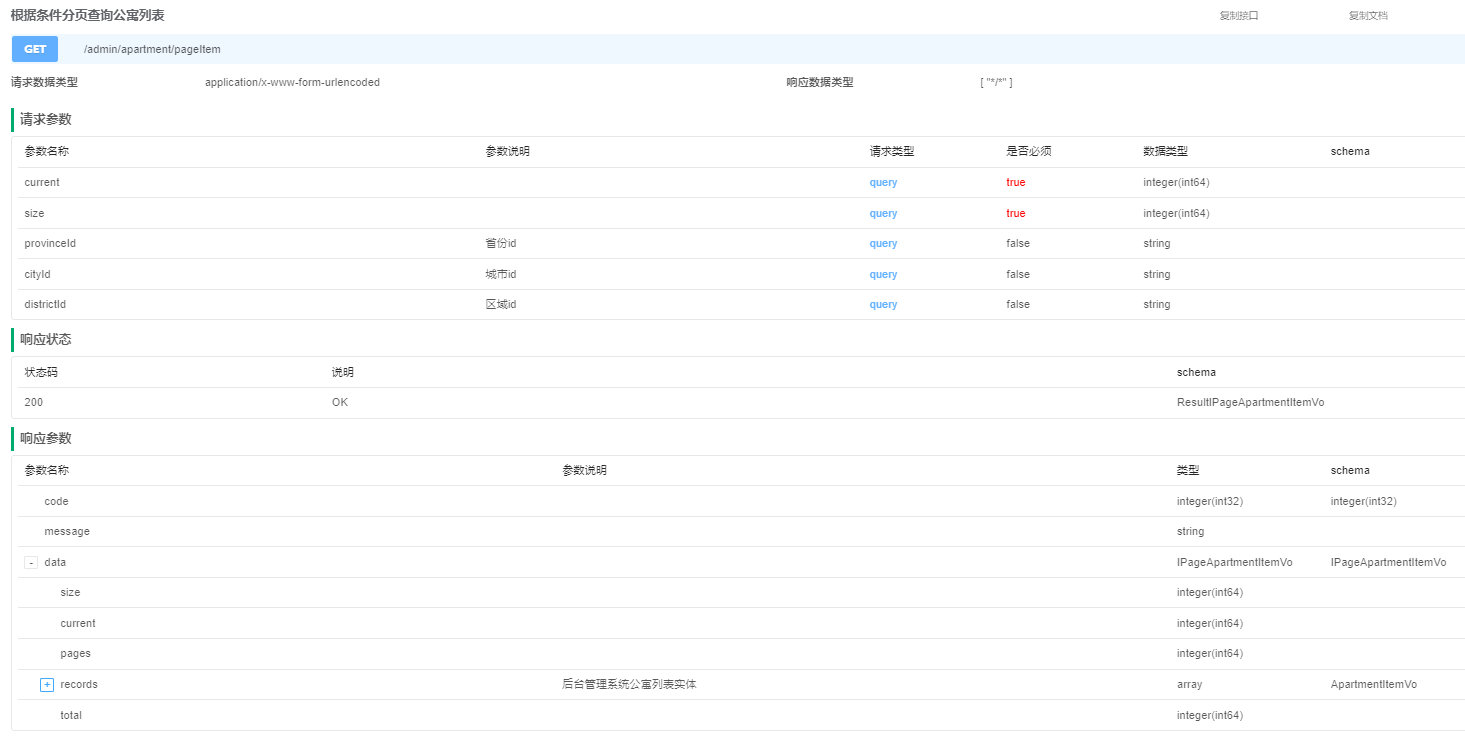Click the red true in the size row
This screenshot has width=1465, height=739.
click(x=1016, y=214)
